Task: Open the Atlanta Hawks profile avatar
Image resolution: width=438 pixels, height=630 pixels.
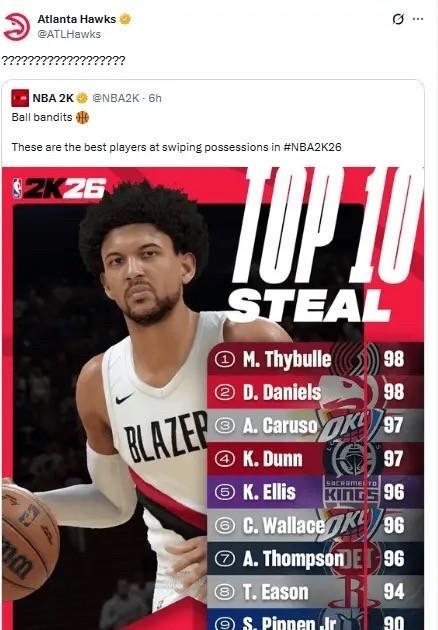Action: coord(16,27)
